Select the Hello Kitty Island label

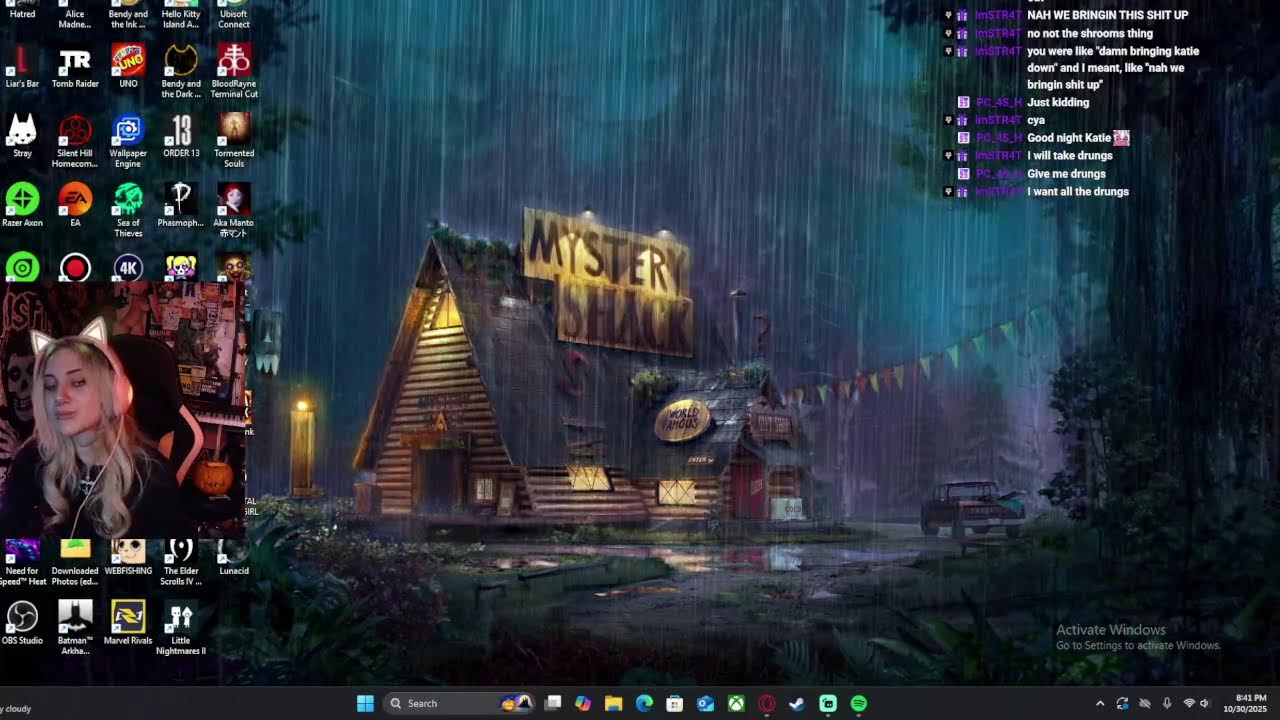[181, 18]
